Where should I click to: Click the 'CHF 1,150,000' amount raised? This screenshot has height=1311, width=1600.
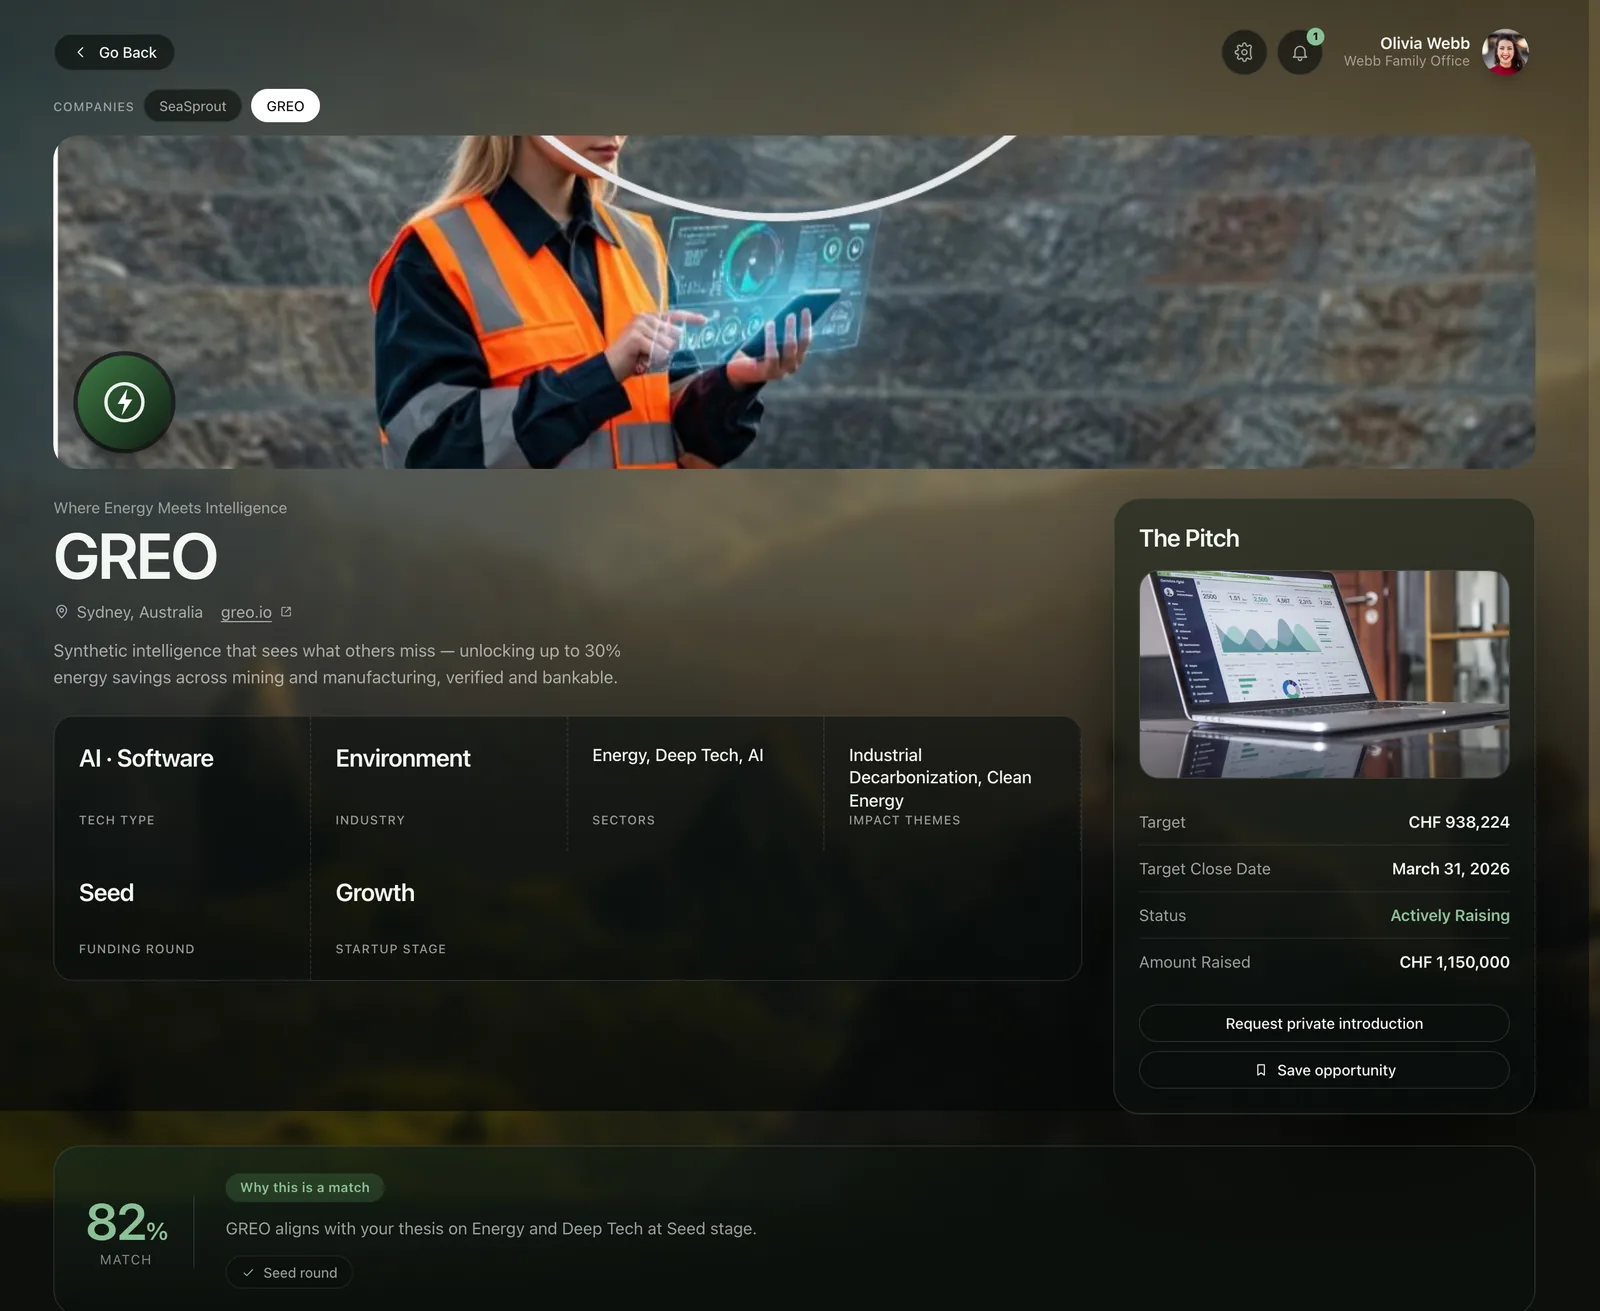[1455, 962]
